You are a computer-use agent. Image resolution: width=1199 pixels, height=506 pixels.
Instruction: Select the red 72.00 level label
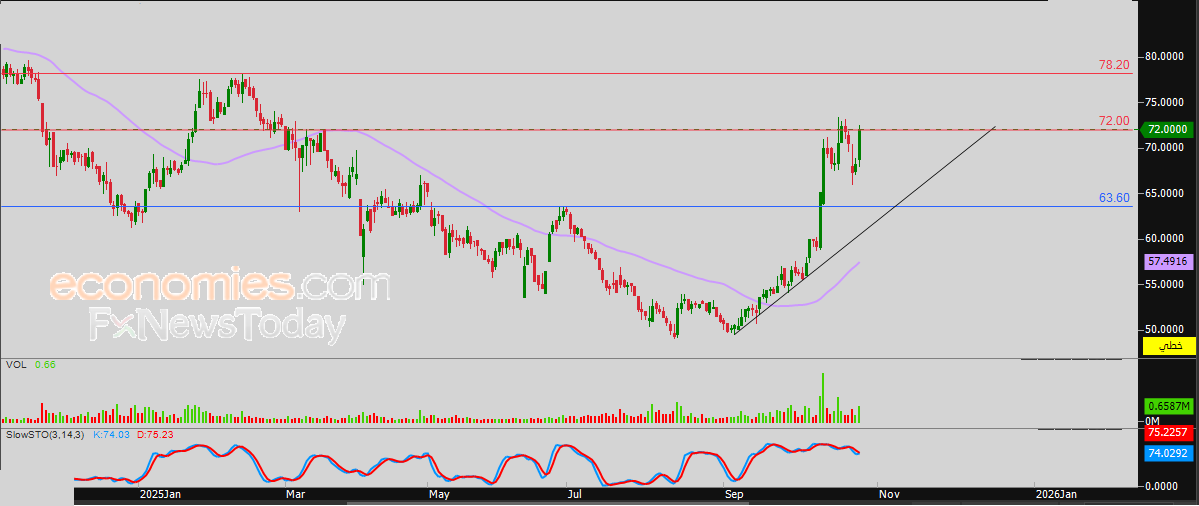click(1113, 121)
